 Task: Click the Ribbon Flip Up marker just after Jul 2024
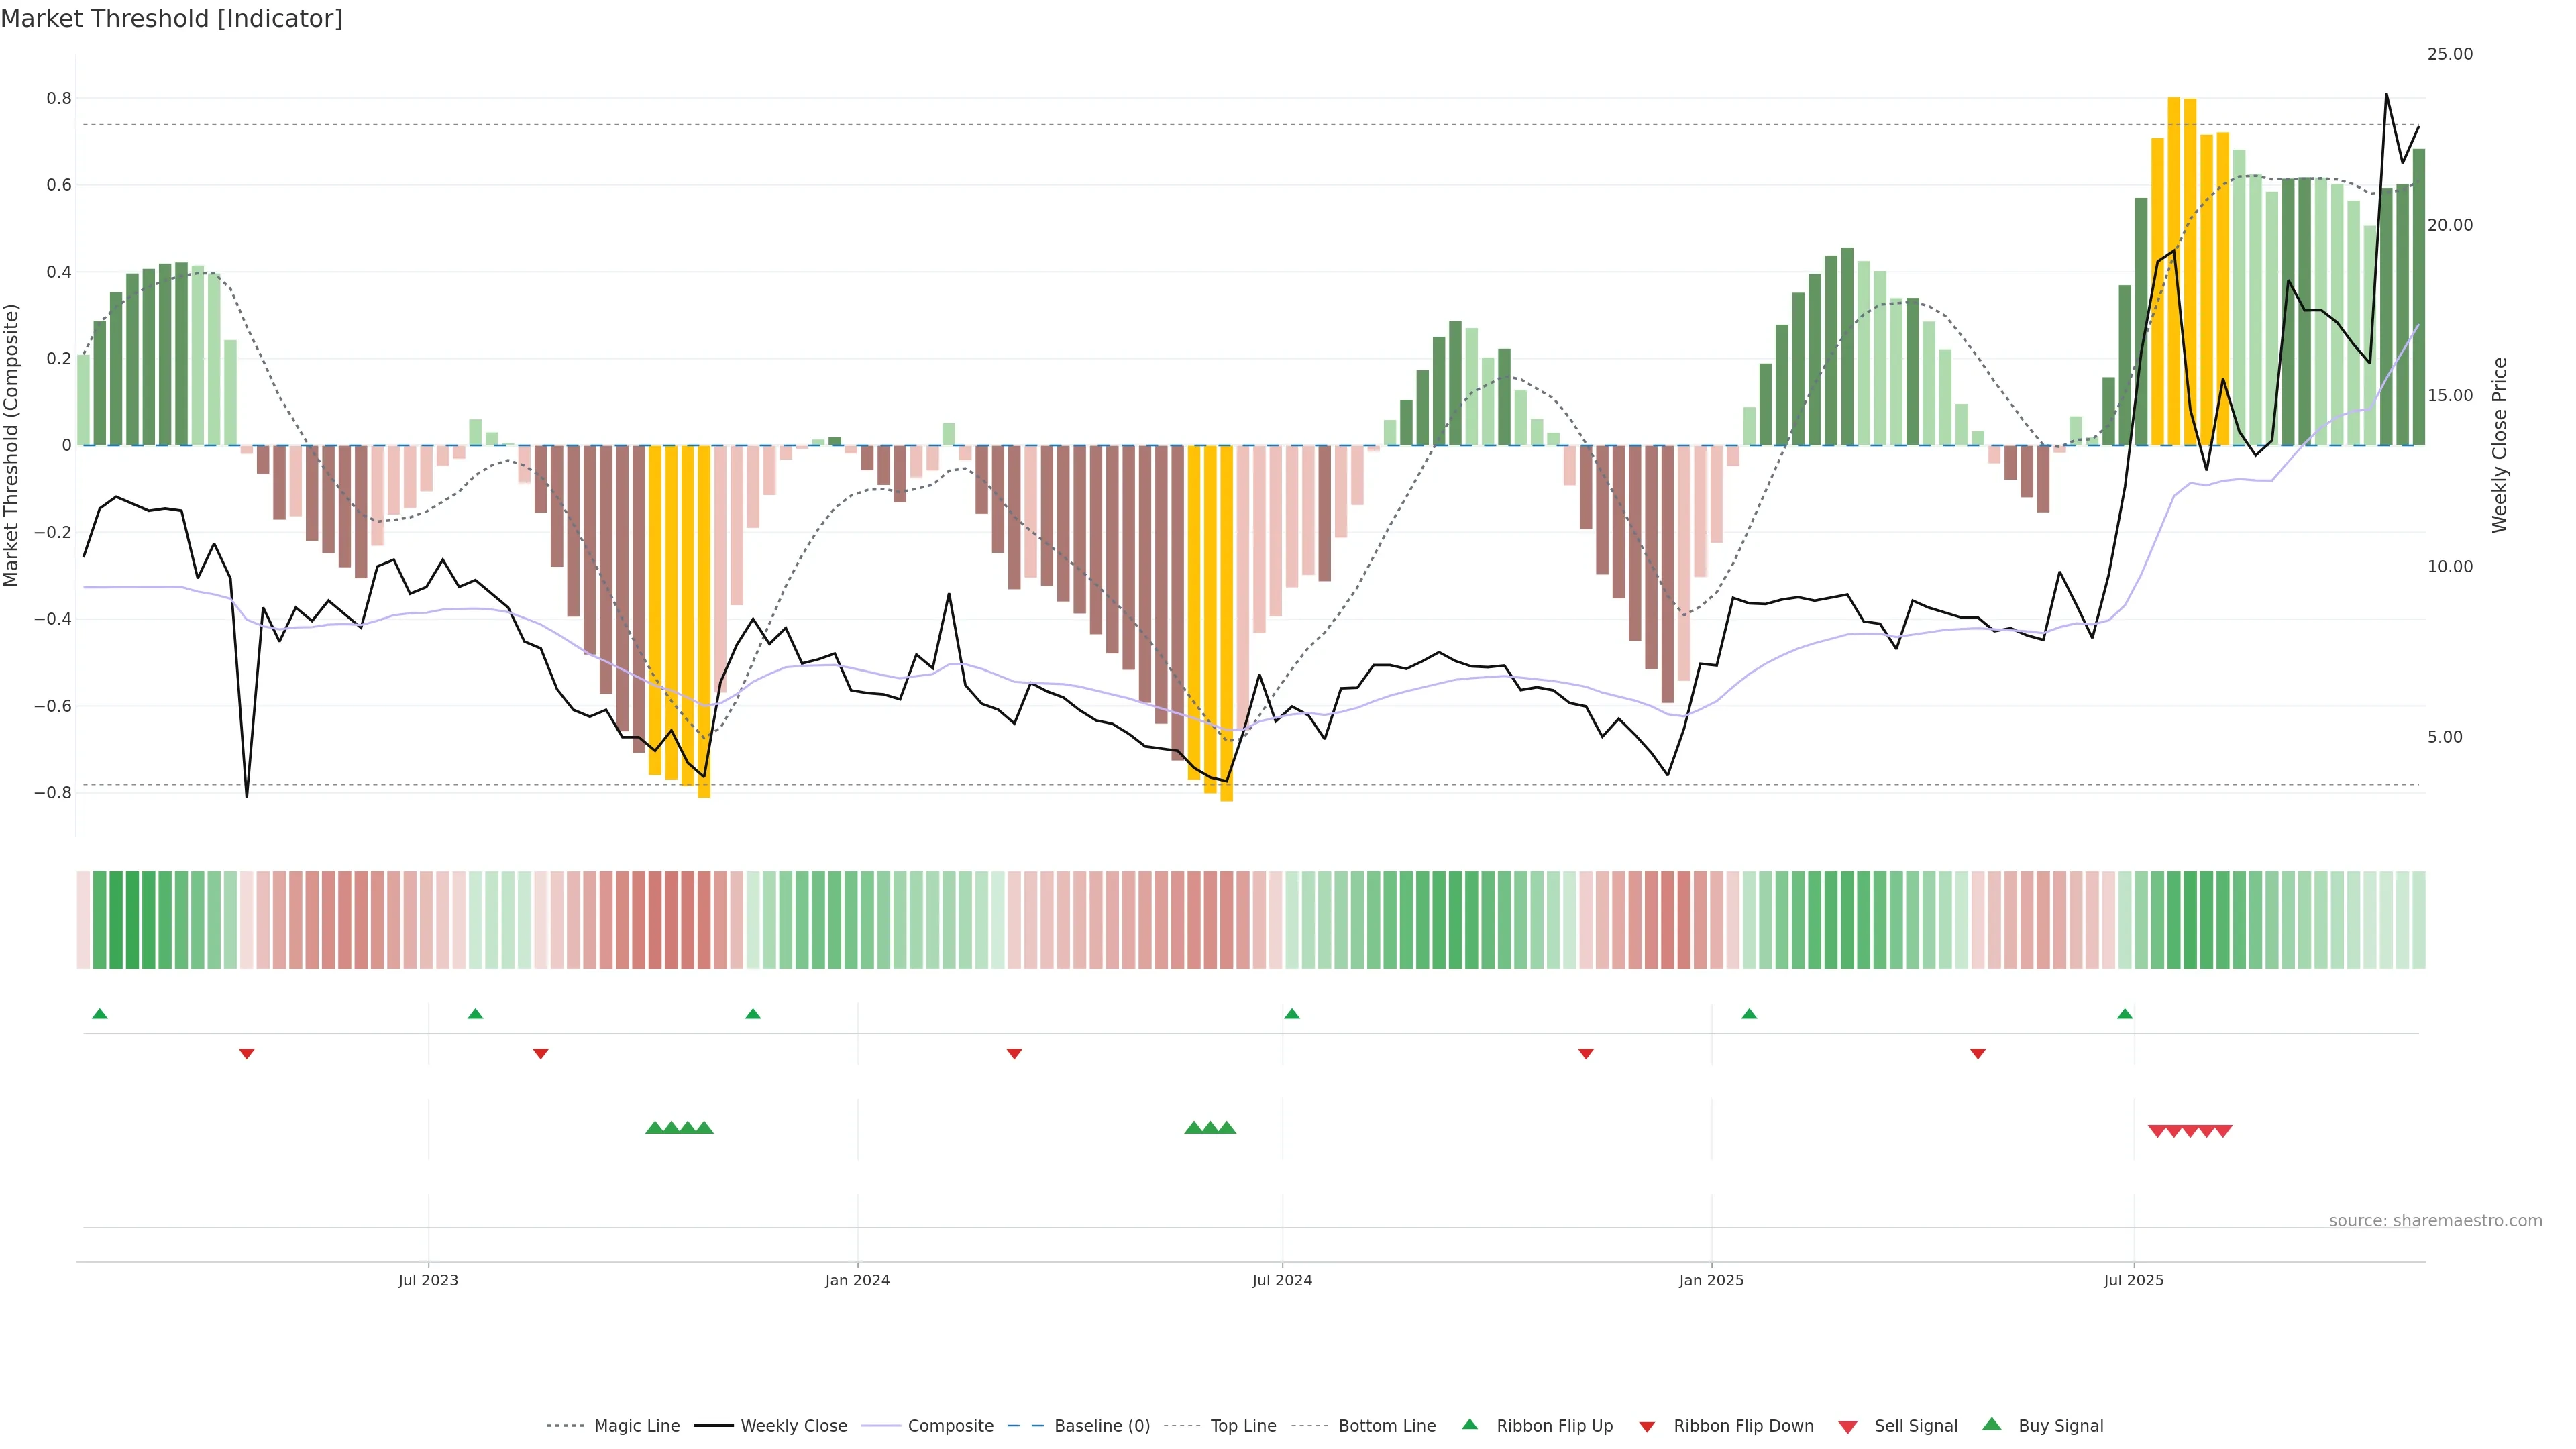(1292, 1014)
